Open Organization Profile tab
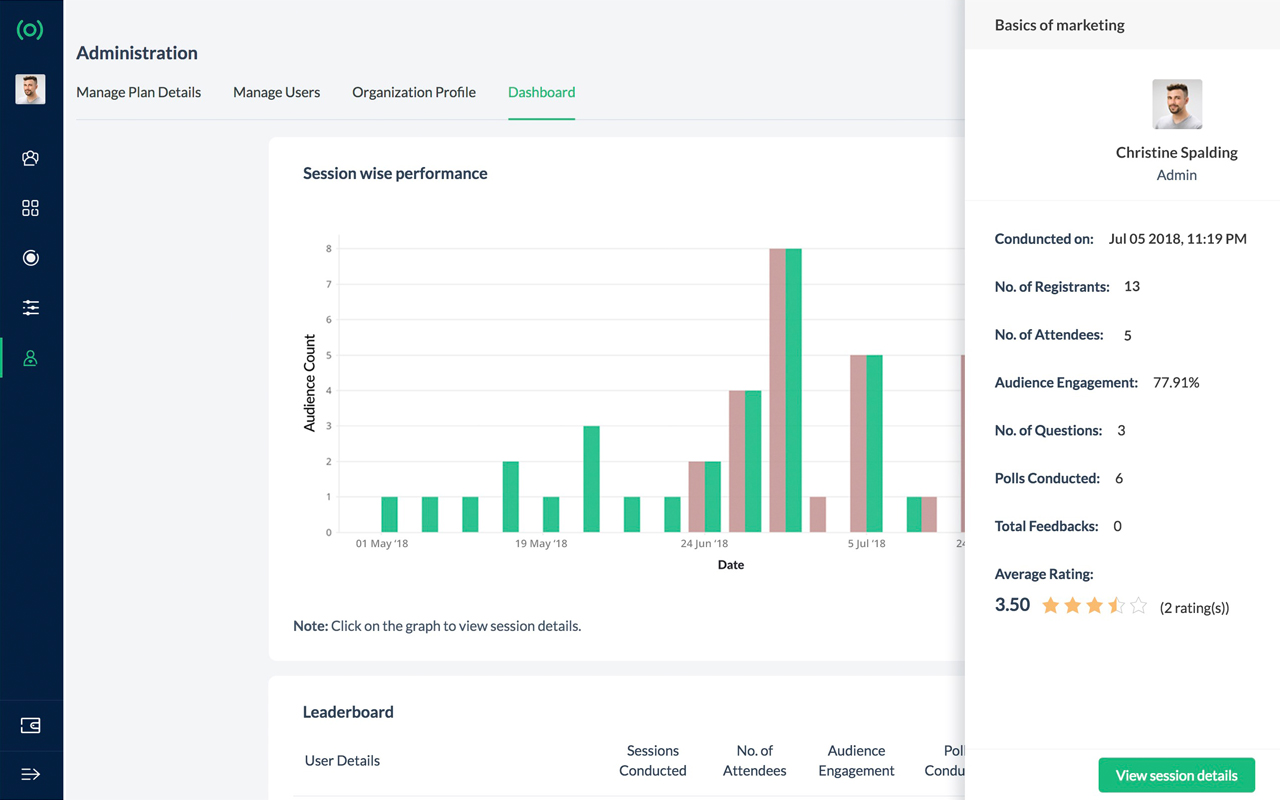Screen dimensions: 1280x800 point(414,92)
